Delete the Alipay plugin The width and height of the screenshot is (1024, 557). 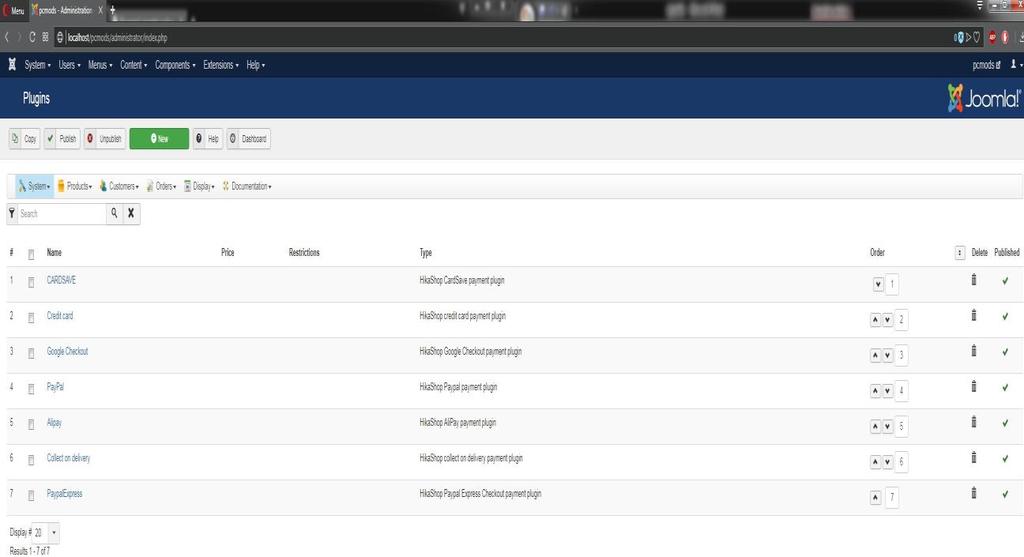coord(974,422)
